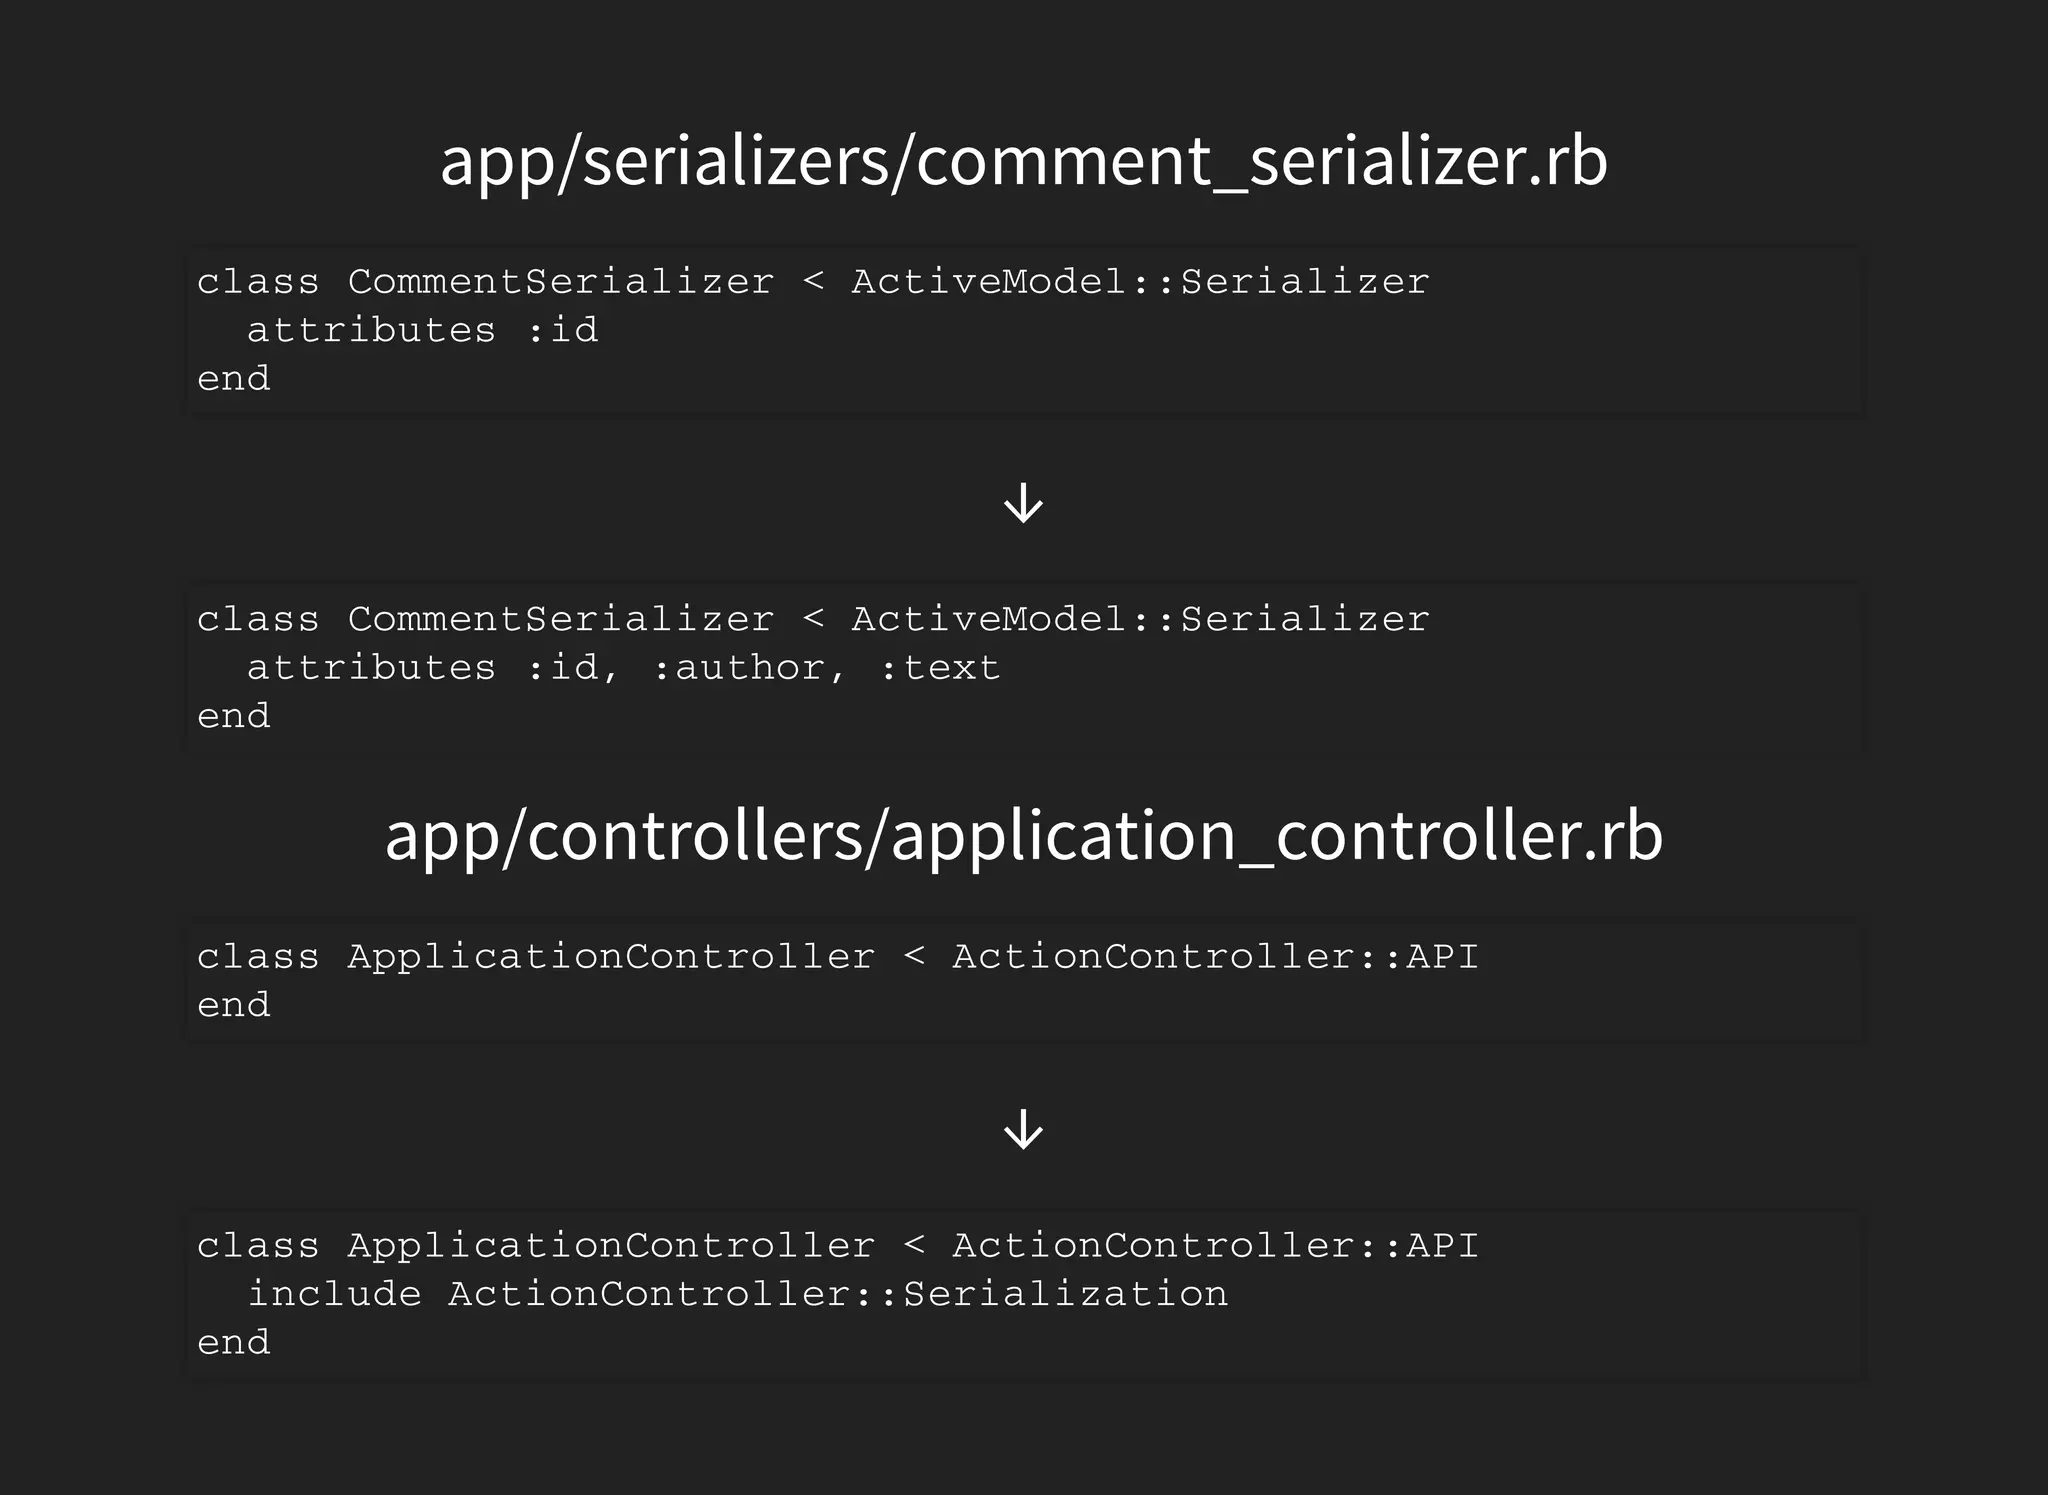Click 'end' keyword in the first code block

click(x=234, y=379)
